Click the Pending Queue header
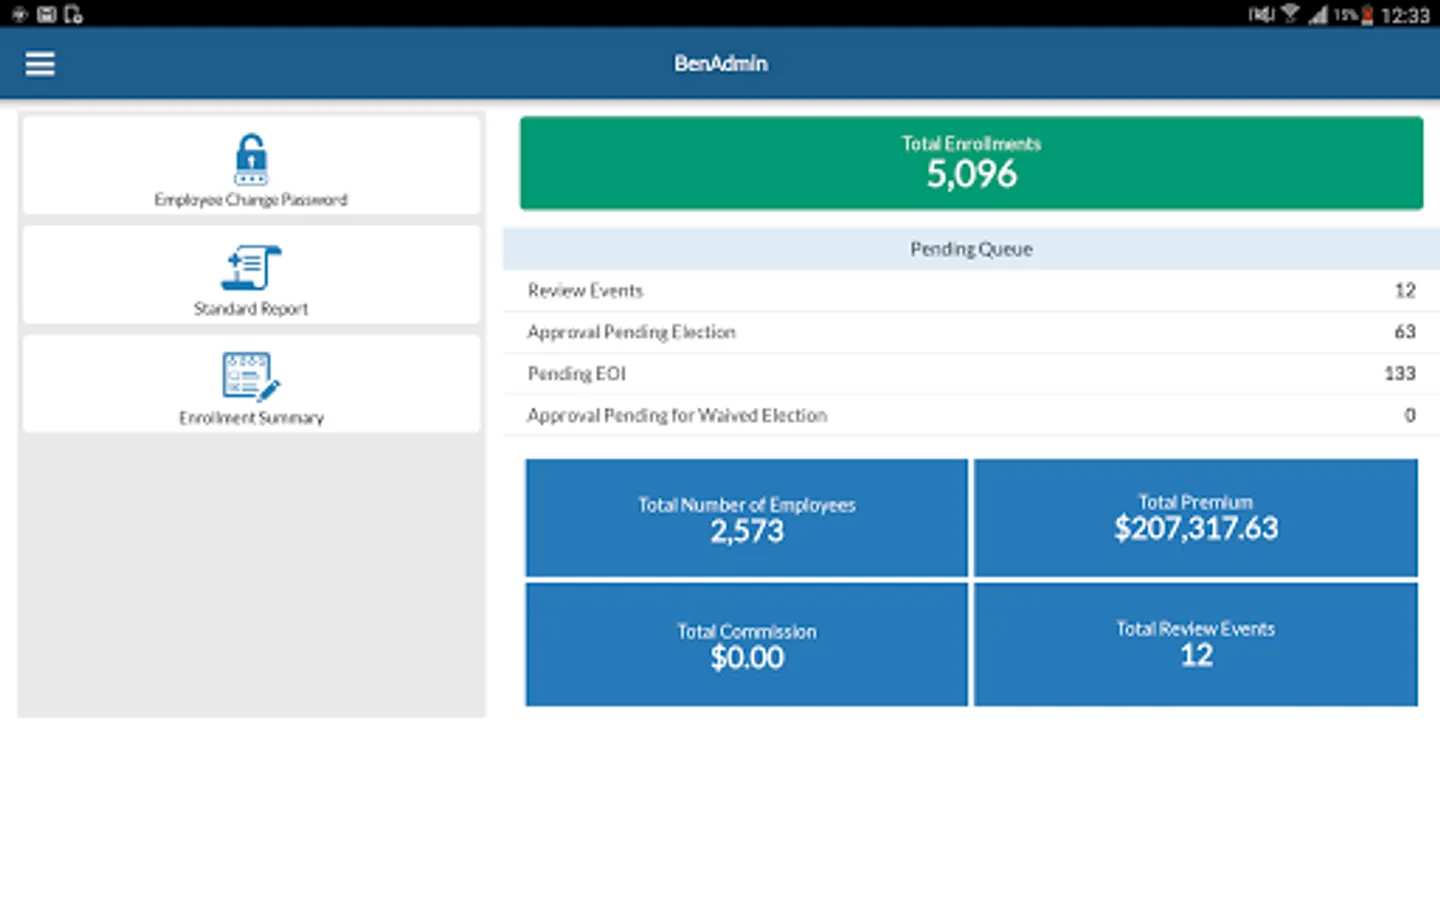The width and height of the screenshot is (1440, 900). click(971, 249)
